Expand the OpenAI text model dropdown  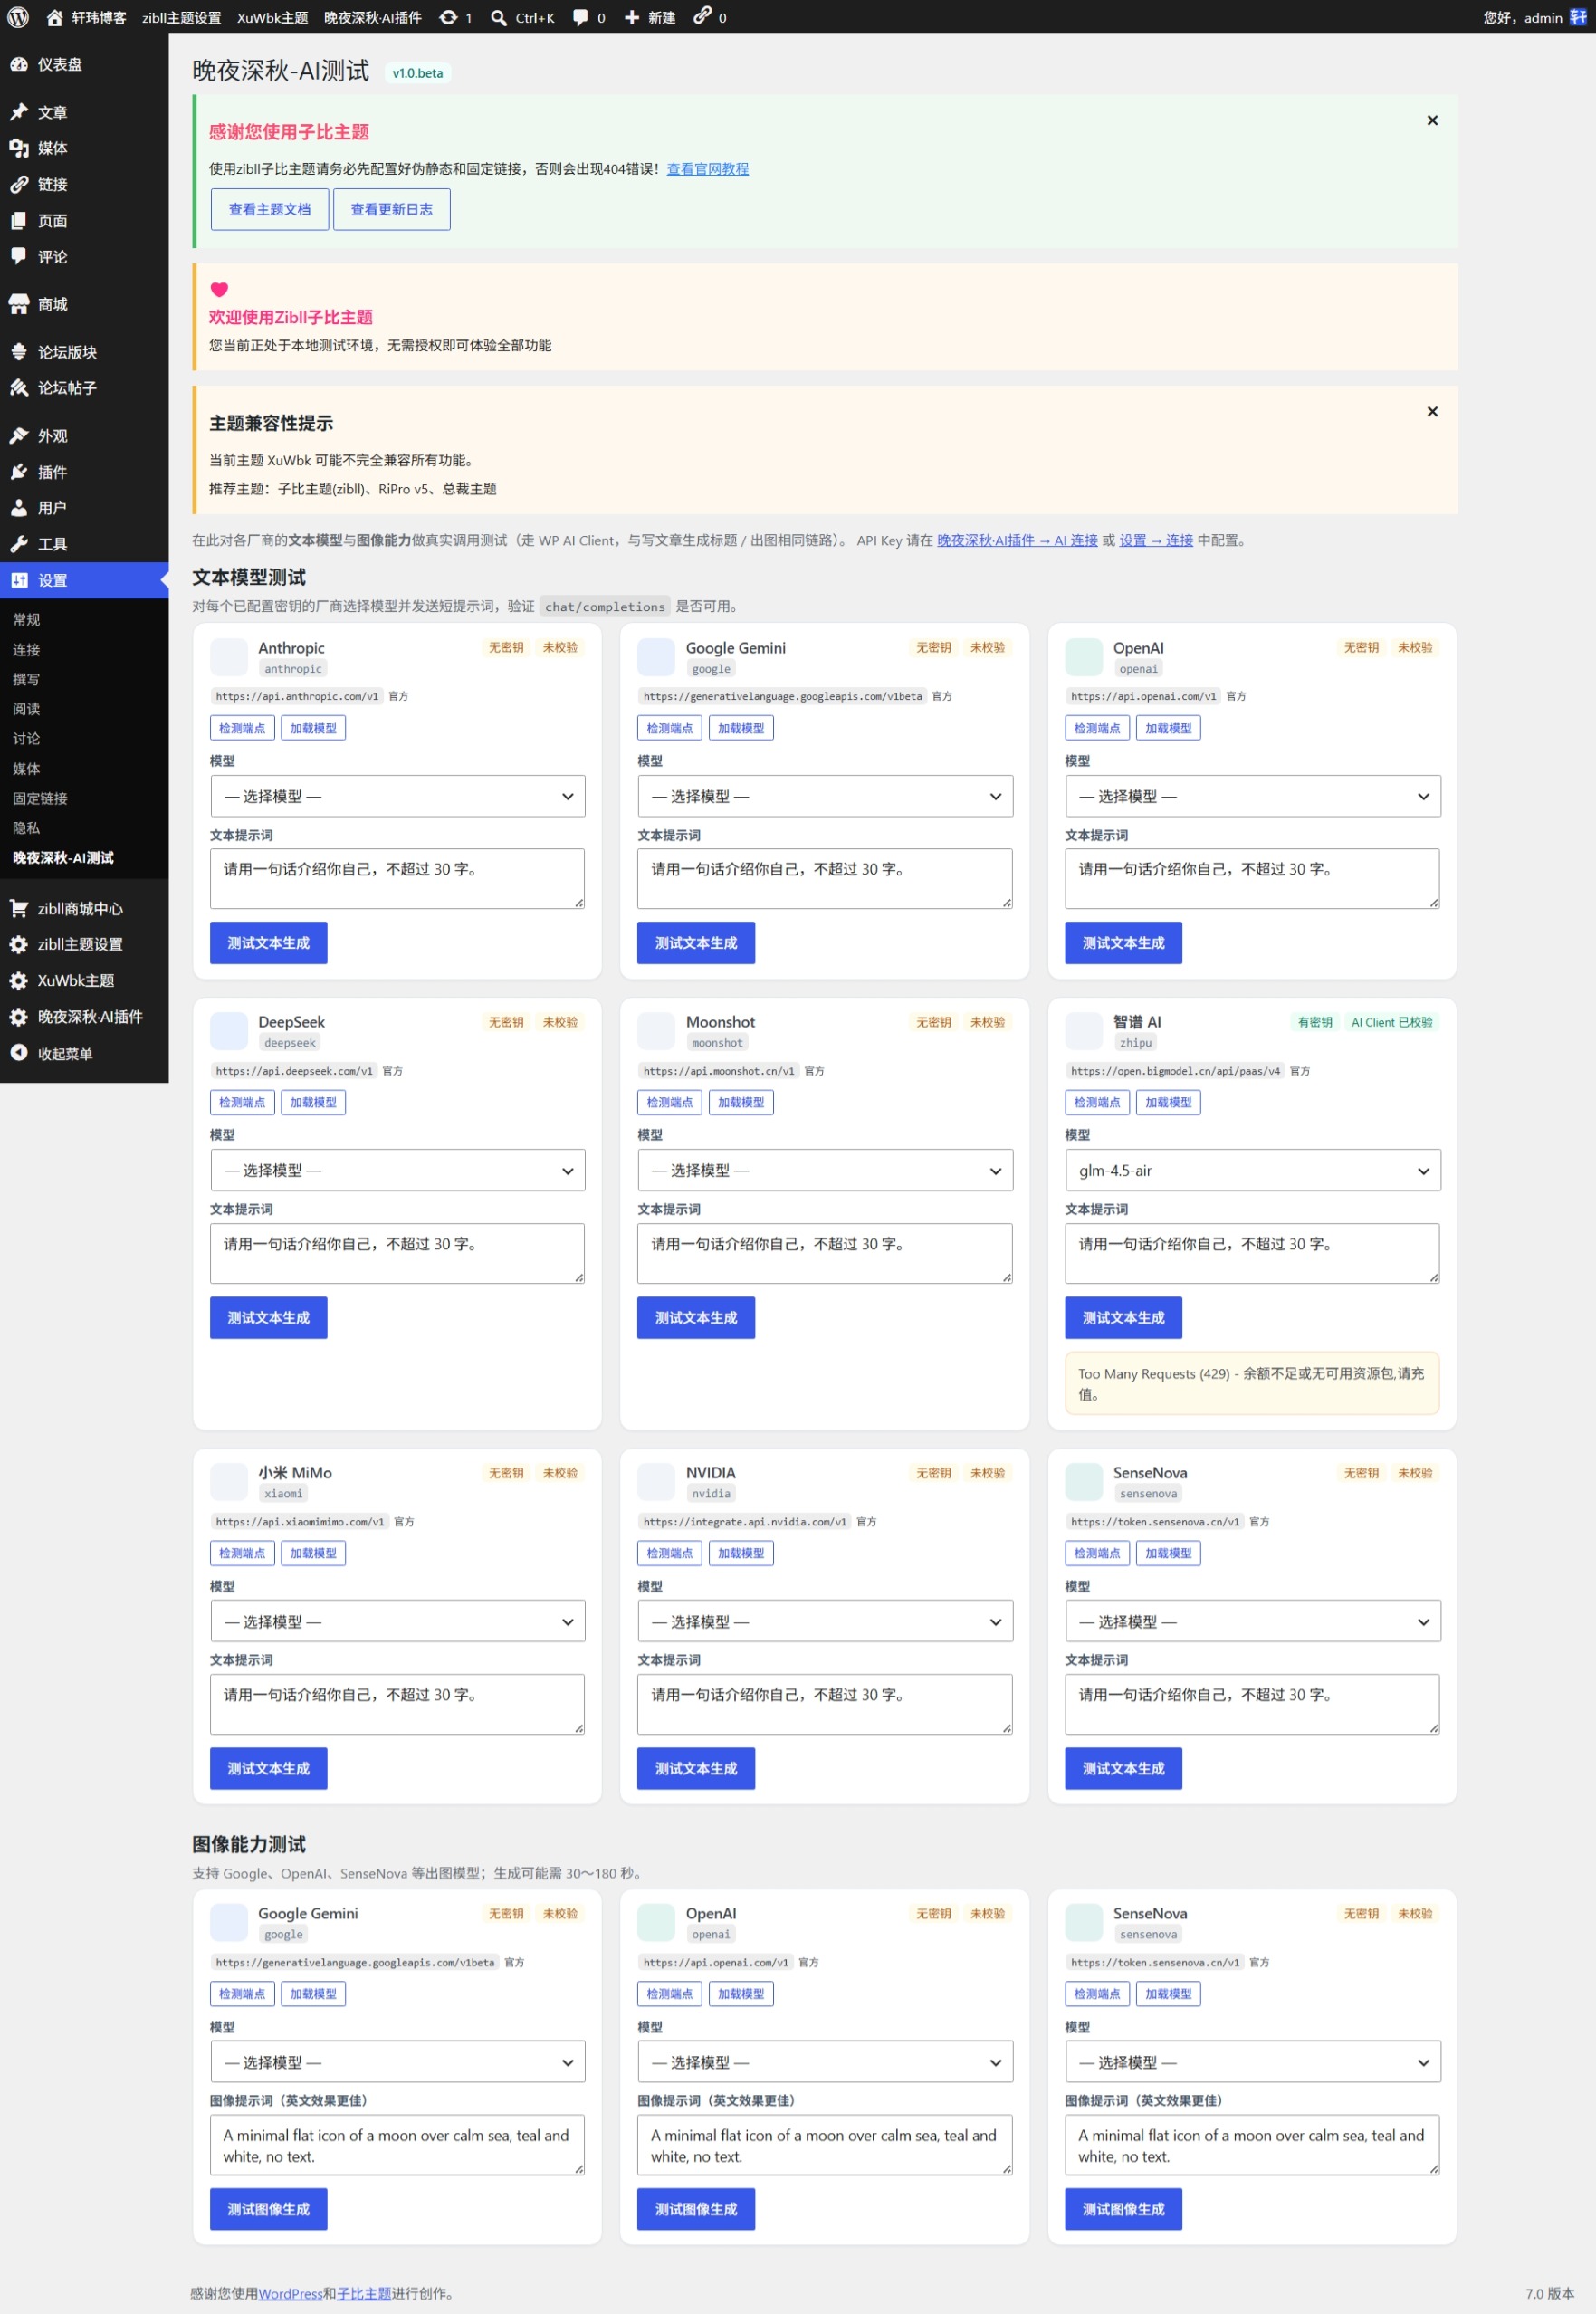pyautogui.click(x=1253, y=796)
